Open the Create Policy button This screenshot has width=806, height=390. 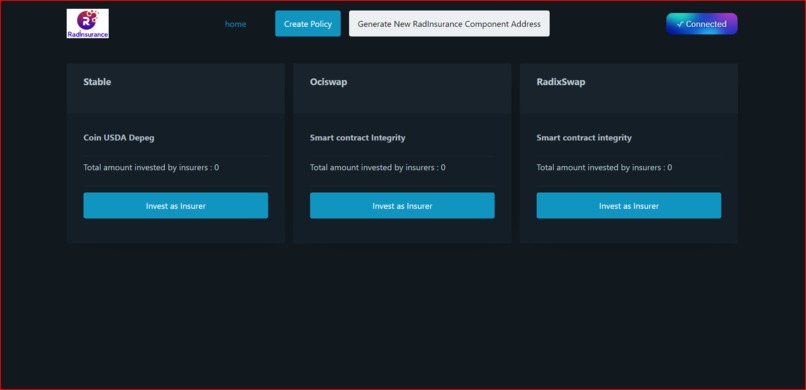(x=307, y=24)
